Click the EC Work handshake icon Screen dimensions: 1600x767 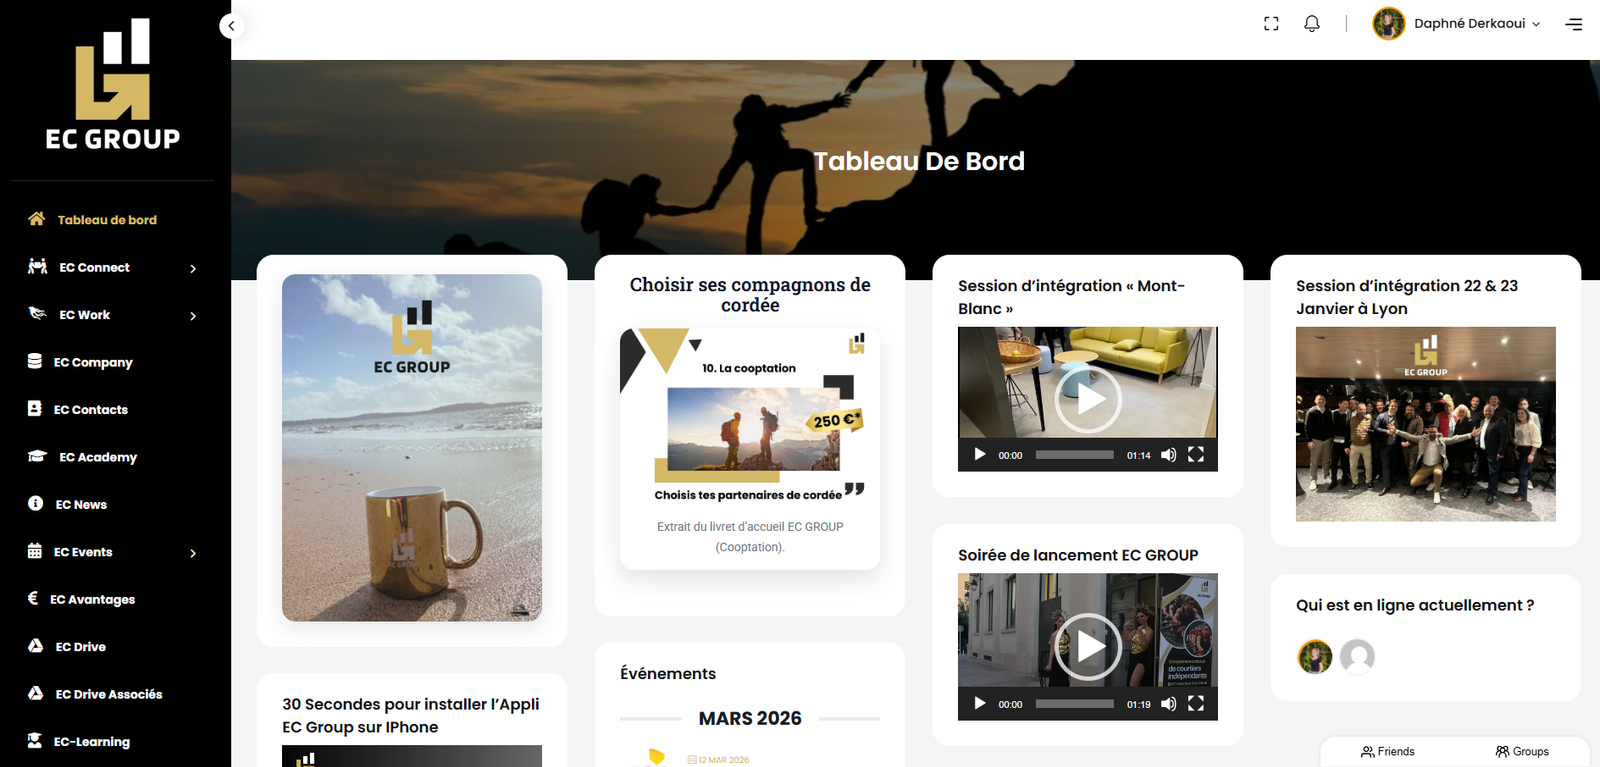point(38,313)
